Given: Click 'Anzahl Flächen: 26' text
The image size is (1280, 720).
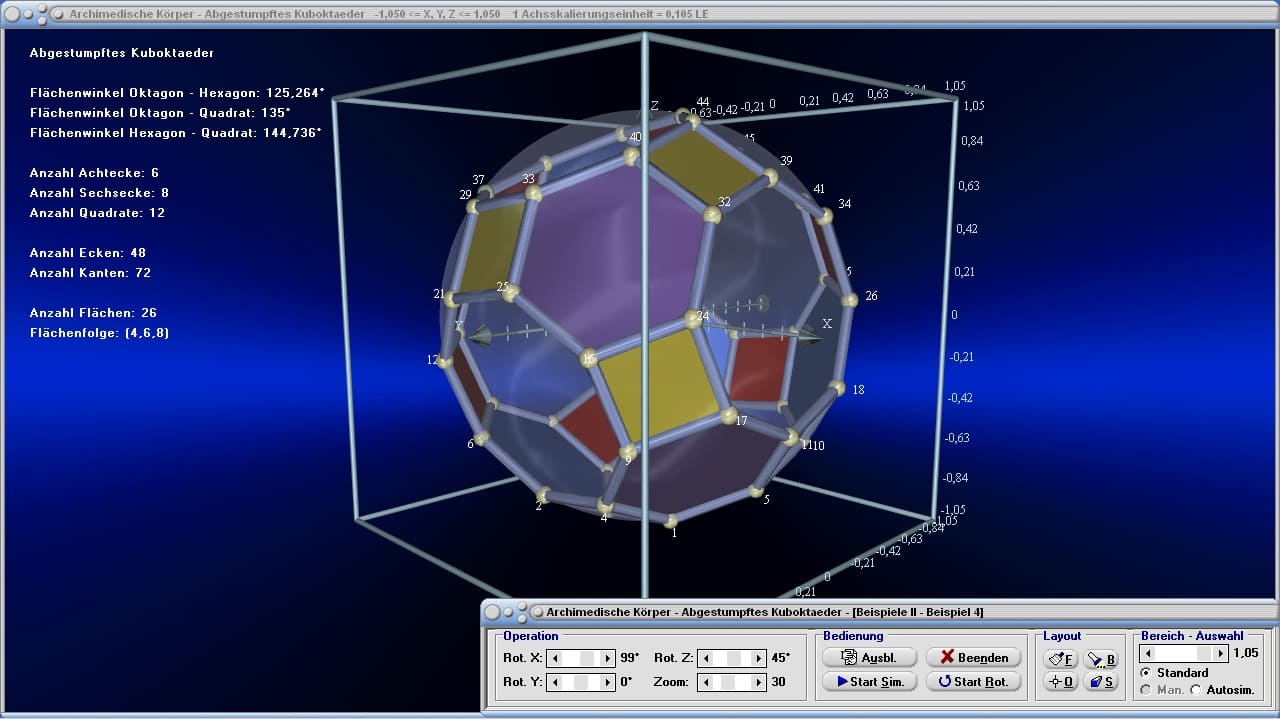Looking at the screenshot, I should pos(93,313).
